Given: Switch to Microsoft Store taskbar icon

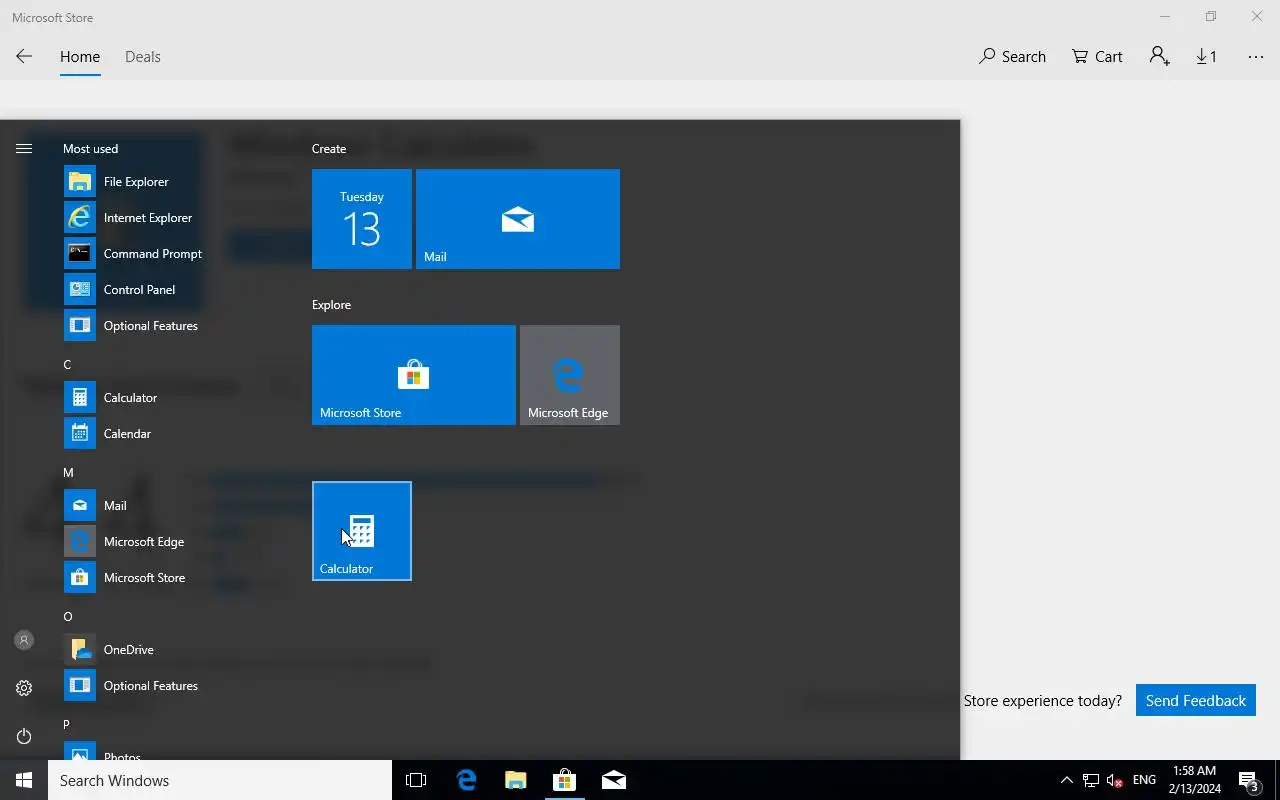Looking at the screenshot, I should (564, 780).
